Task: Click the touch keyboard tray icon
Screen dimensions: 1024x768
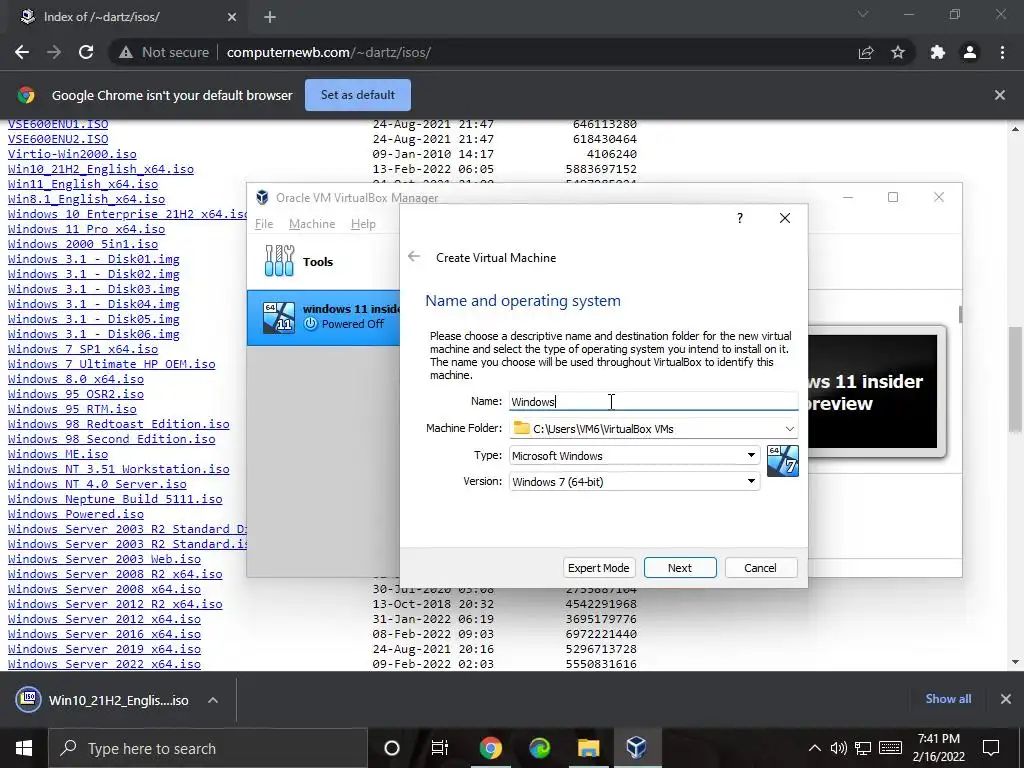Action: [891, 748]
